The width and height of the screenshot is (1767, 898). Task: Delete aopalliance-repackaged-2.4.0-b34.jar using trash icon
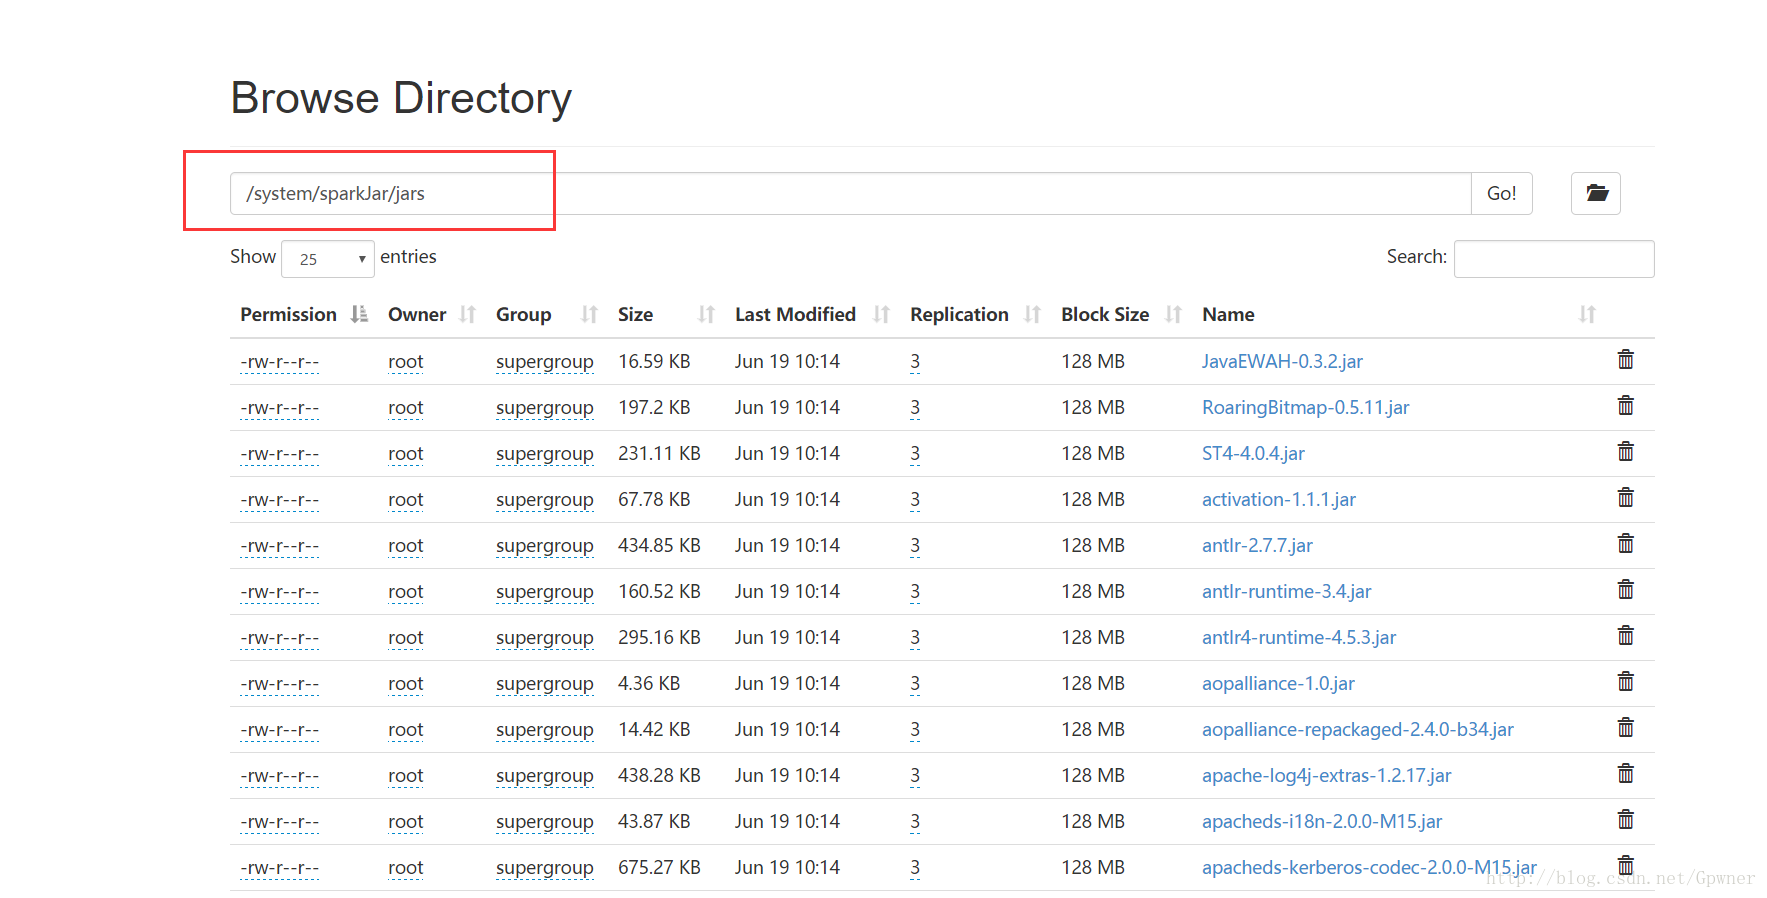click(x=1625, y=728)
